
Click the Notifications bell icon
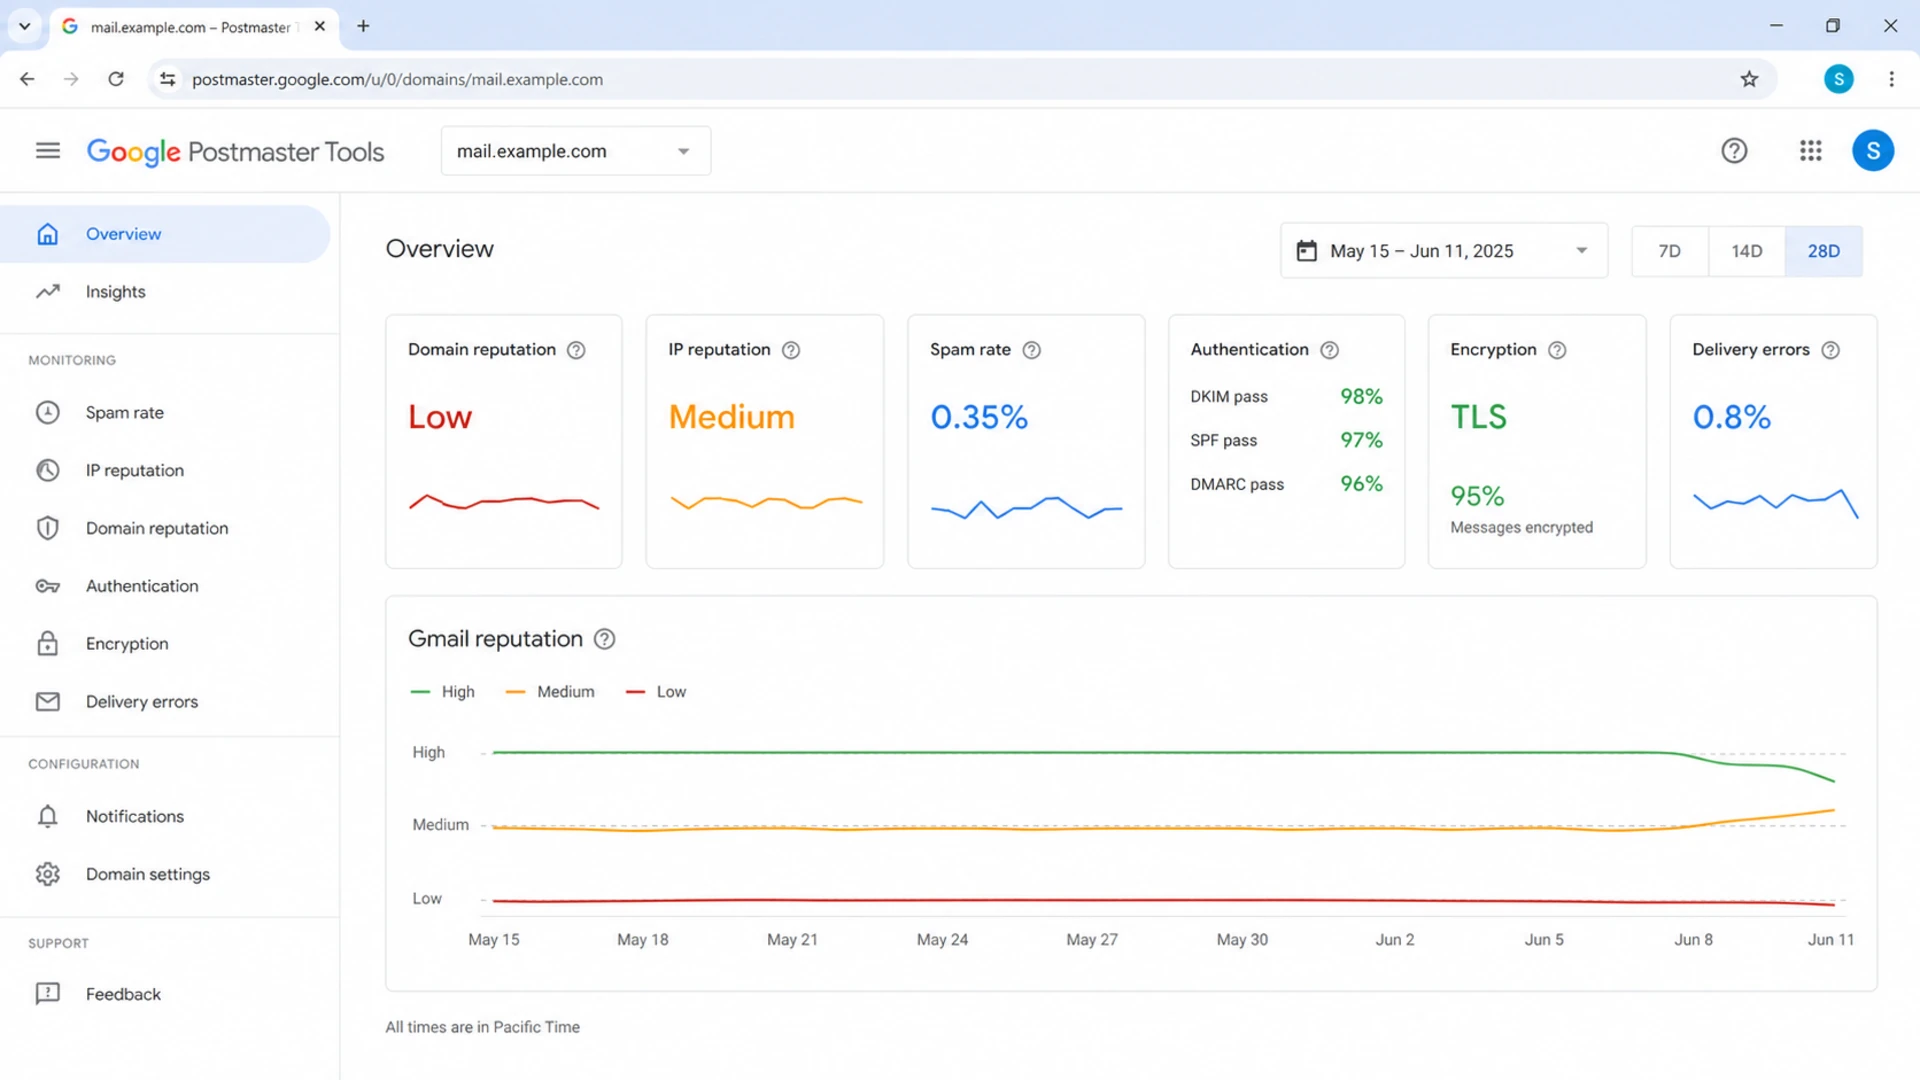48,816
